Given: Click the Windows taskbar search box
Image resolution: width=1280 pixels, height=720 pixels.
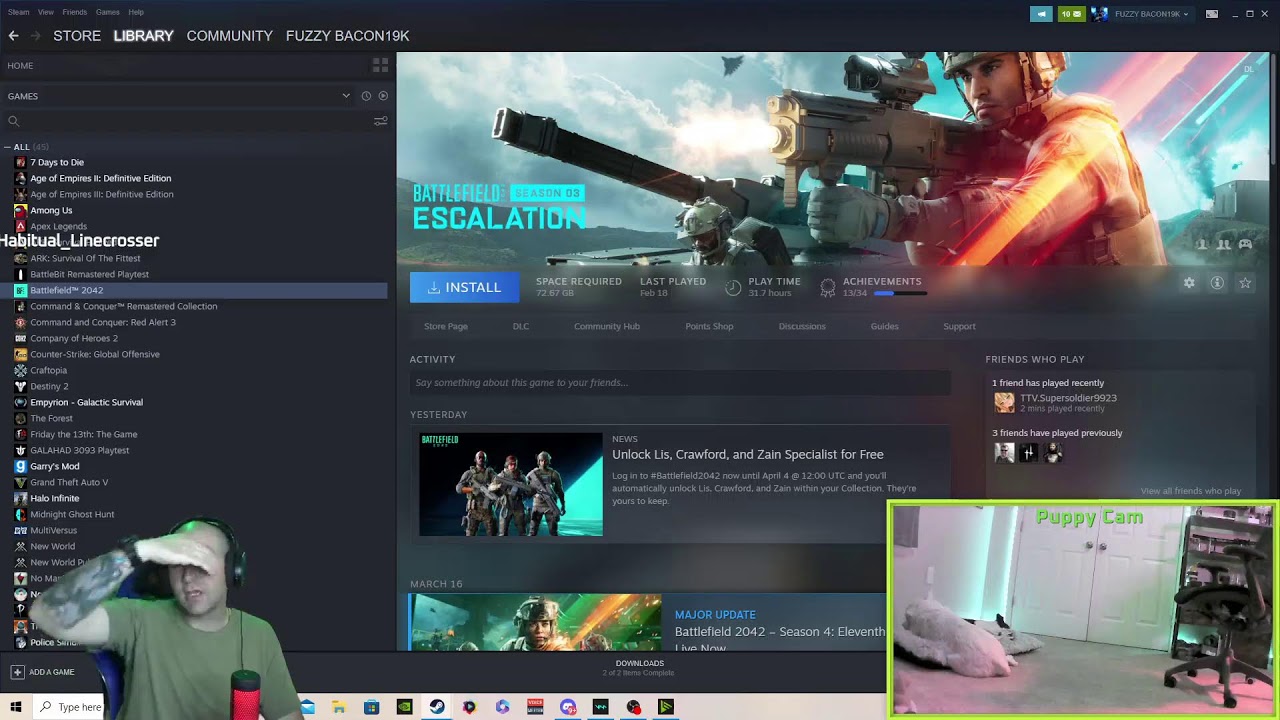Looking at the screenshot, I should pos(68,707).
